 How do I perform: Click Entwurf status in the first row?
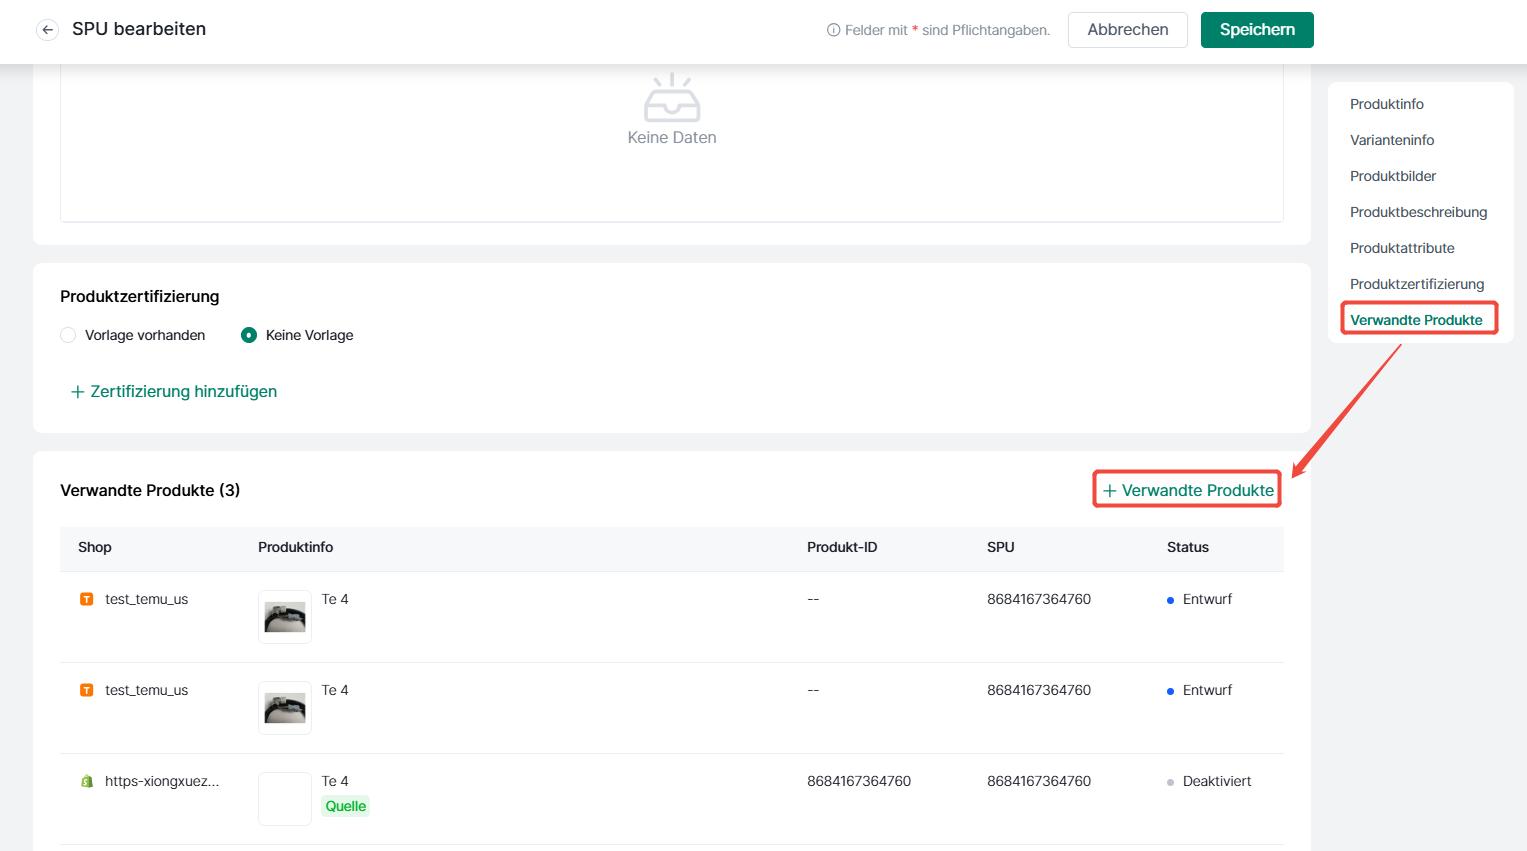click(x=1207, y=599)
